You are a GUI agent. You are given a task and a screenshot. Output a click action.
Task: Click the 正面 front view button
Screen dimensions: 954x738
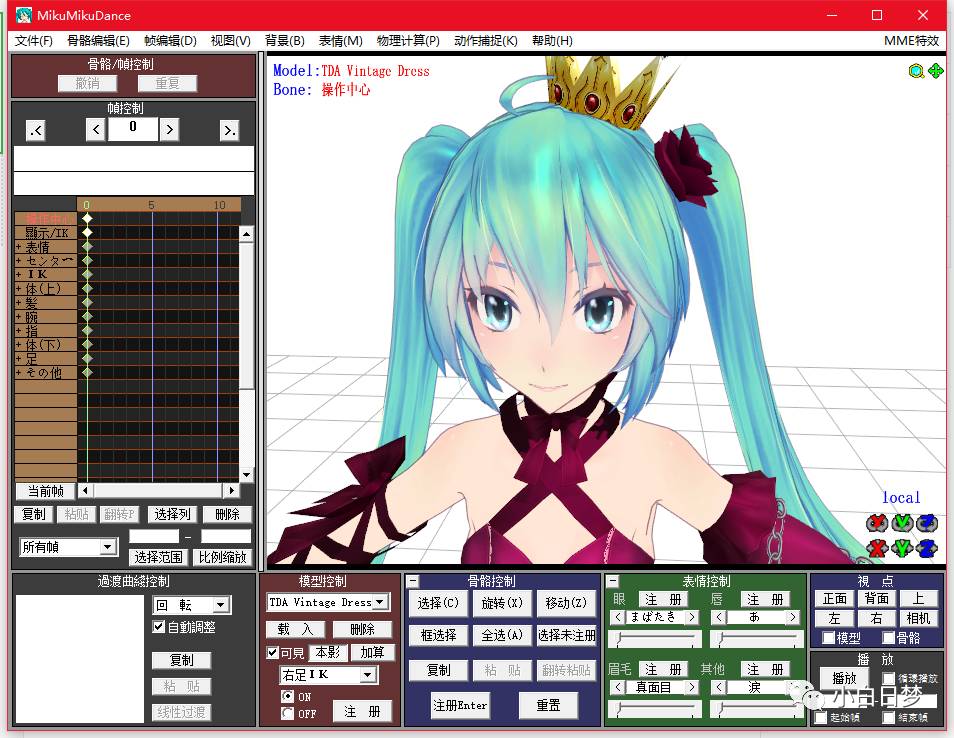pos(835,599)
